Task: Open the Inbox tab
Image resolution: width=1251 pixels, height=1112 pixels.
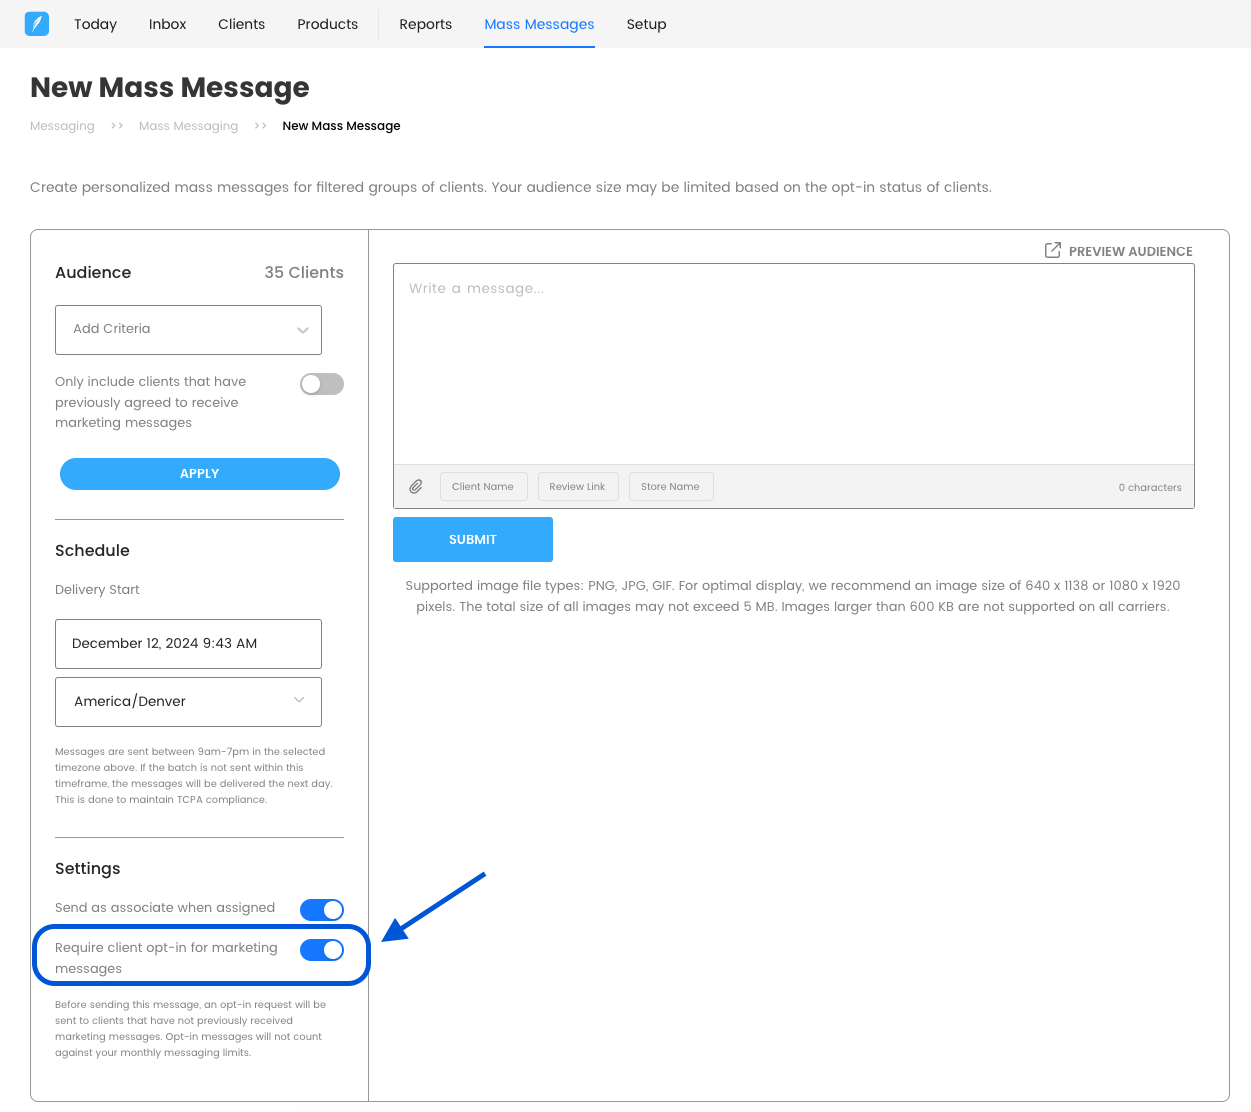Action: 167,24
